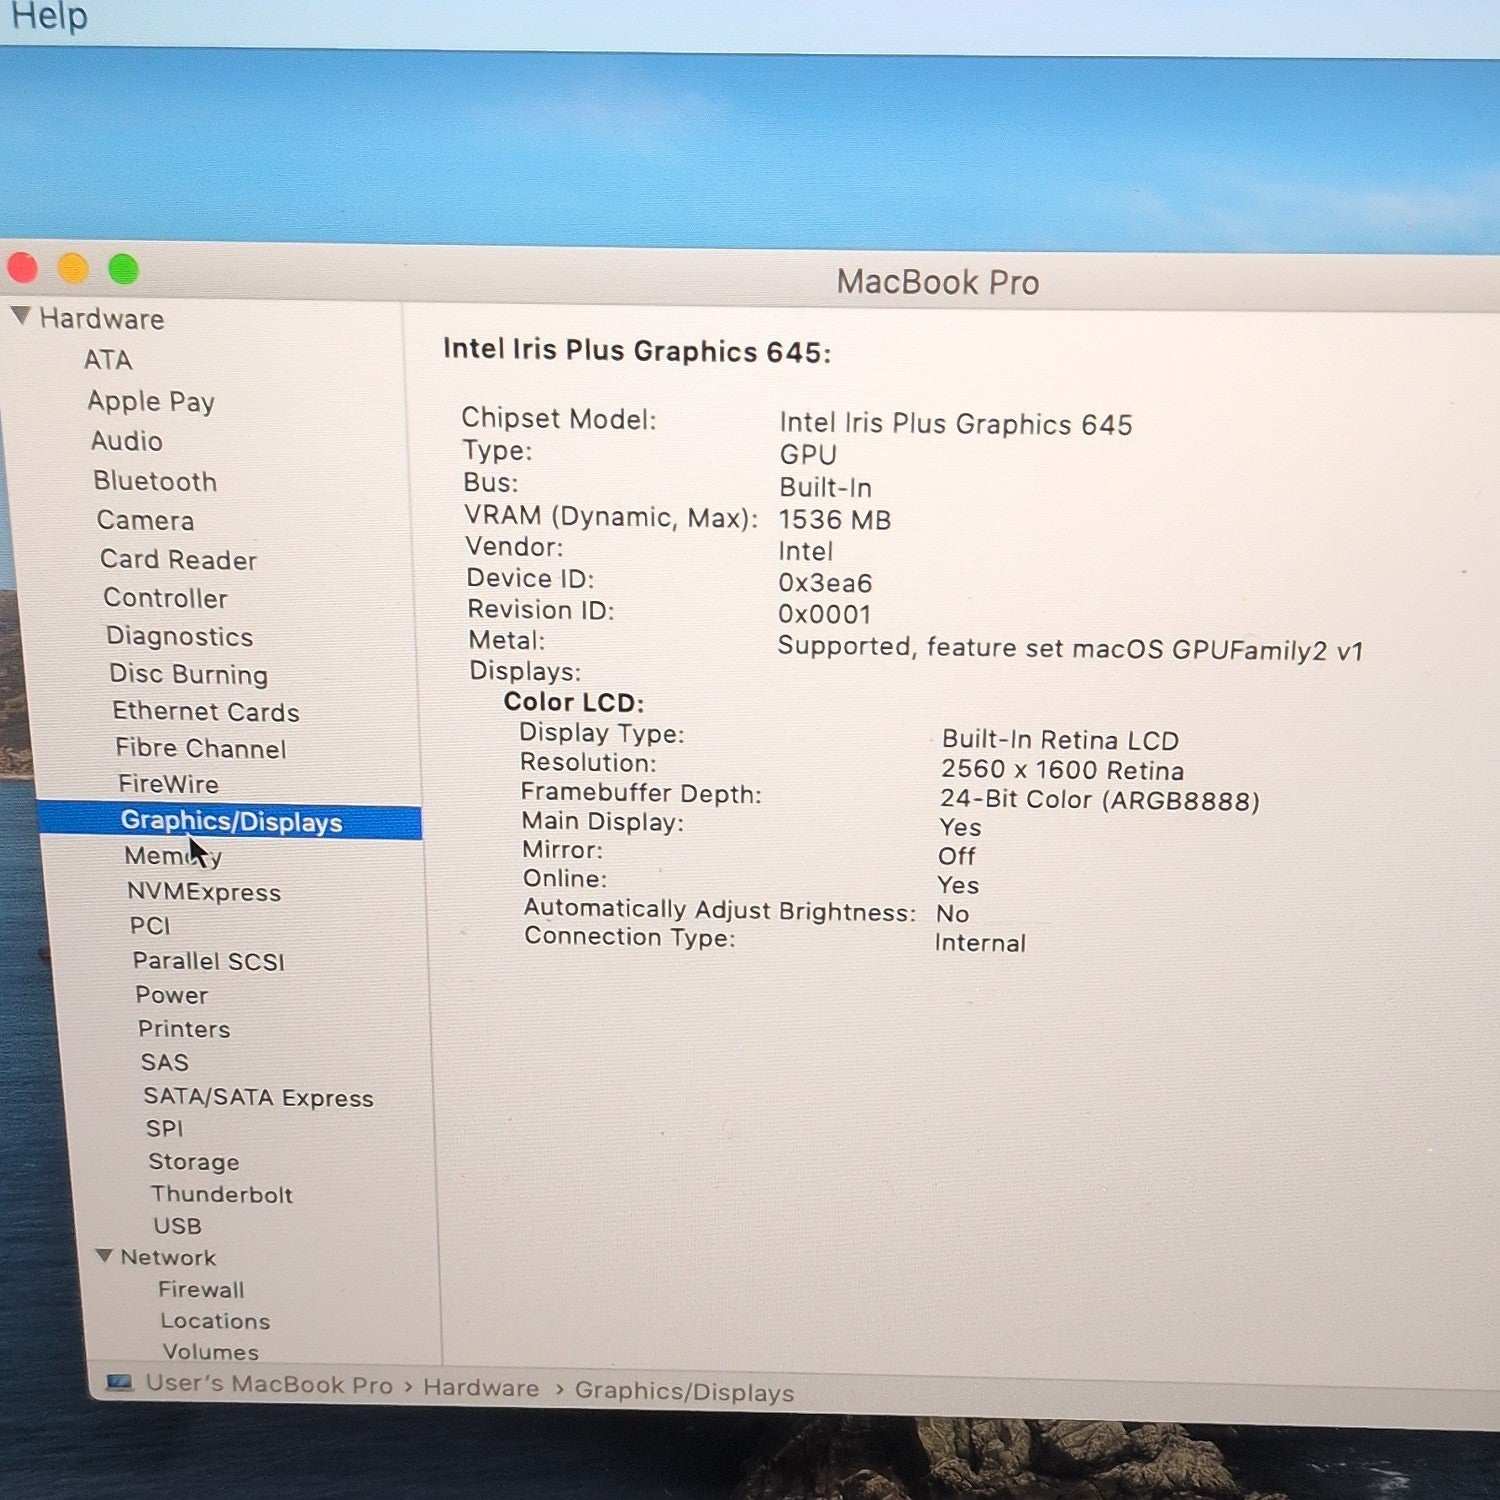Show Camera hardware information
1500x1500 pixels.
pyautogui.click(x=146, y=520)
